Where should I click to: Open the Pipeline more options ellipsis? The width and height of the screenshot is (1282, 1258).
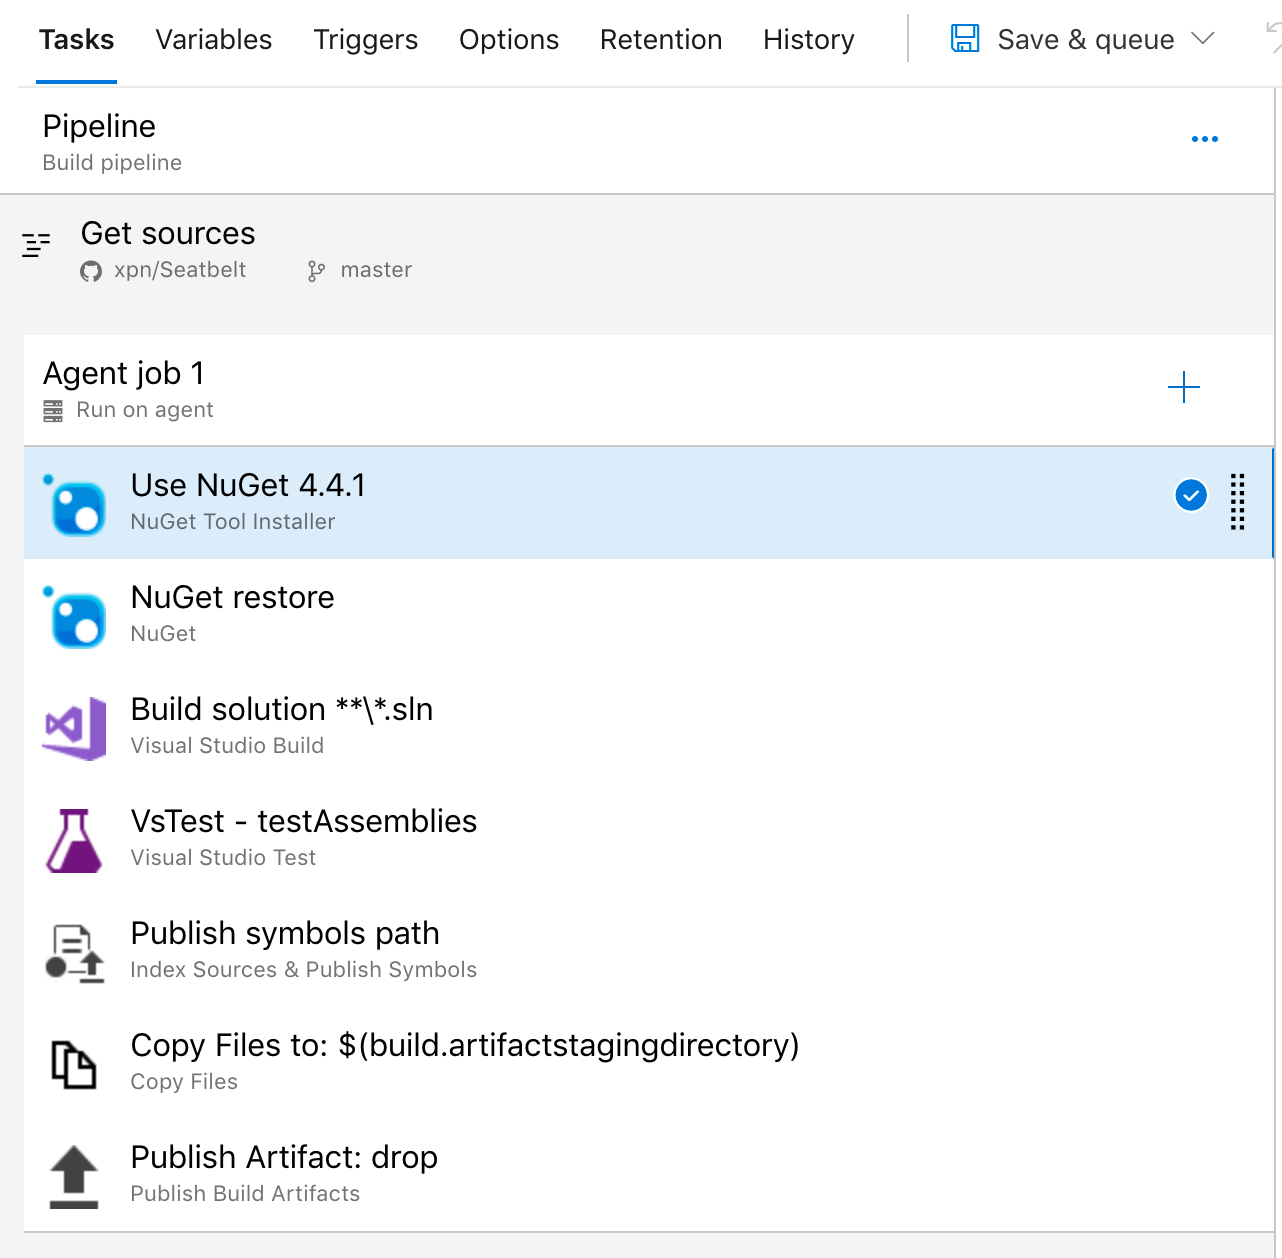1205,139
